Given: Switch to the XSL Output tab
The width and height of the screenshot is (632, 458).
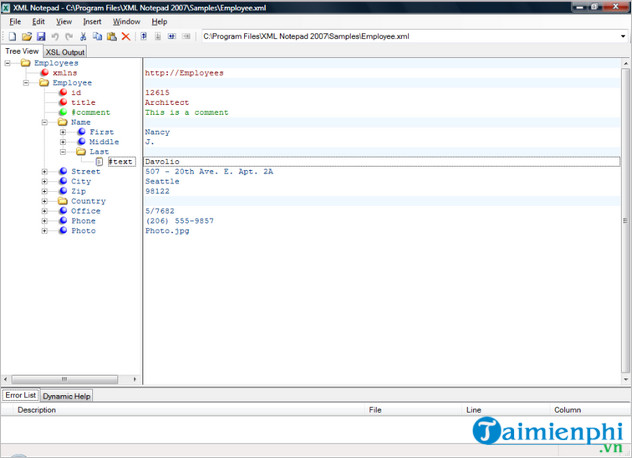Looking at the screenshot, I should (65, 51).
